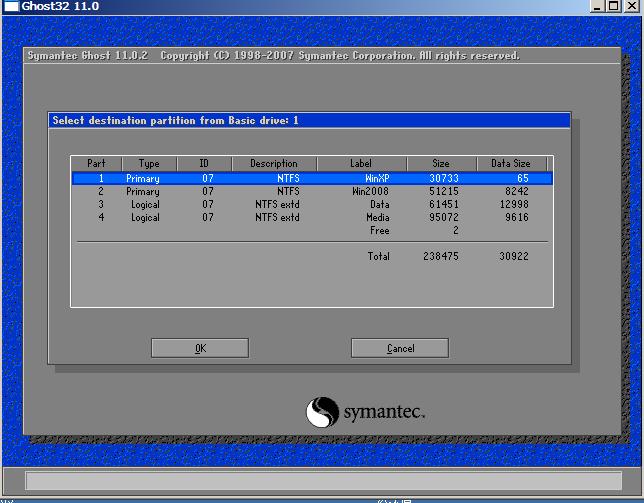Minimize the Ghost32 window
644x503 pixels.
click(x=597, y=6)
